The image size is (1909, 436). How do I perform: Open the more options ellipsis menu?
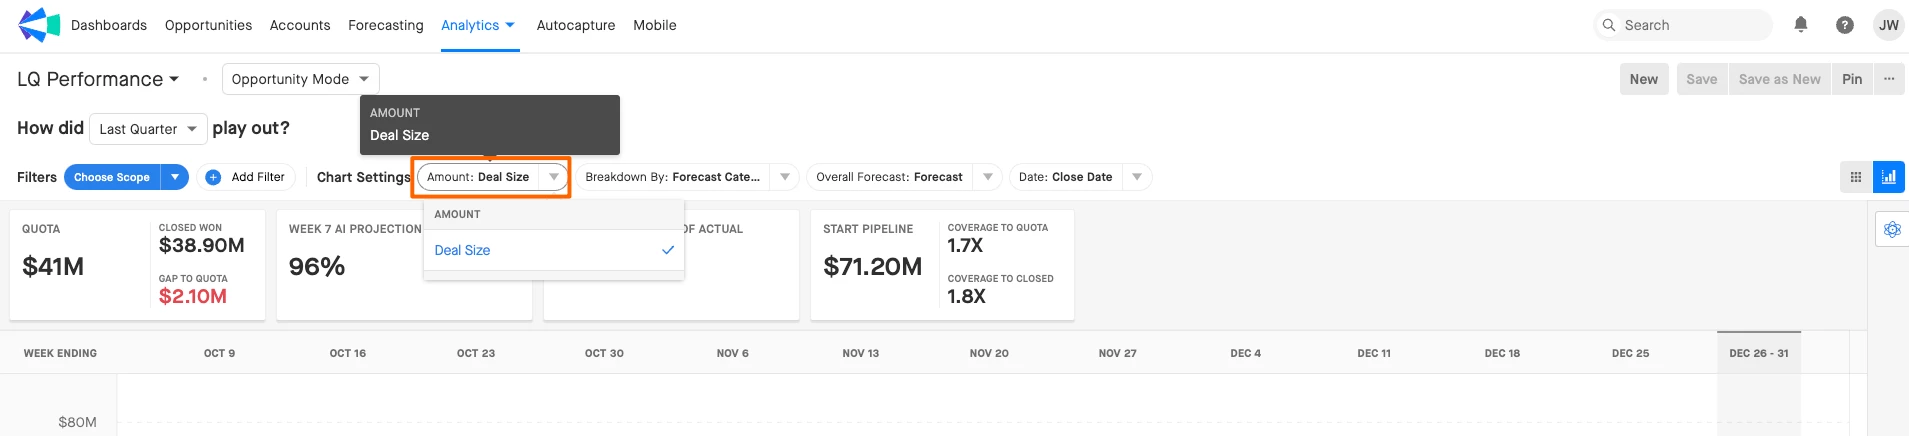tap(1888, 79)
